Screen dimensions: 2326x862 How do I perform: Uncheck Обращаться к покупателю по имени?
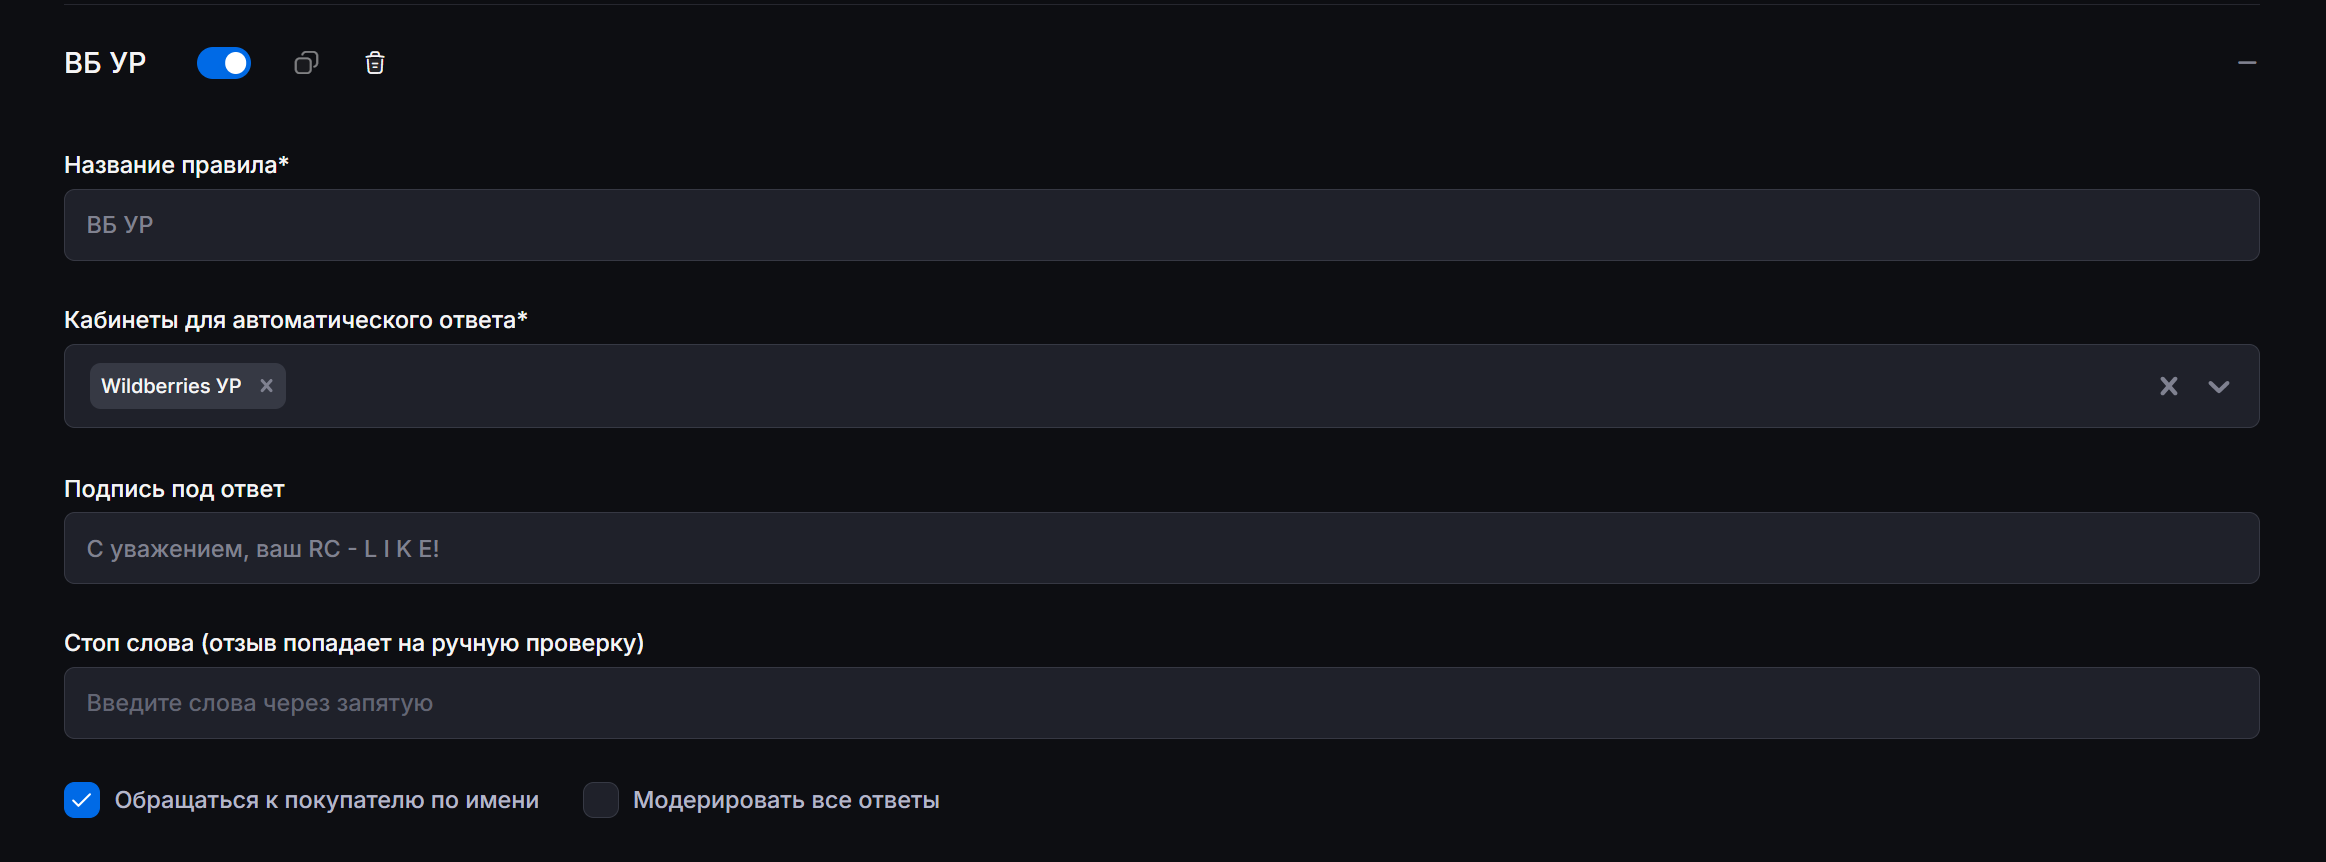click(81, 799)
